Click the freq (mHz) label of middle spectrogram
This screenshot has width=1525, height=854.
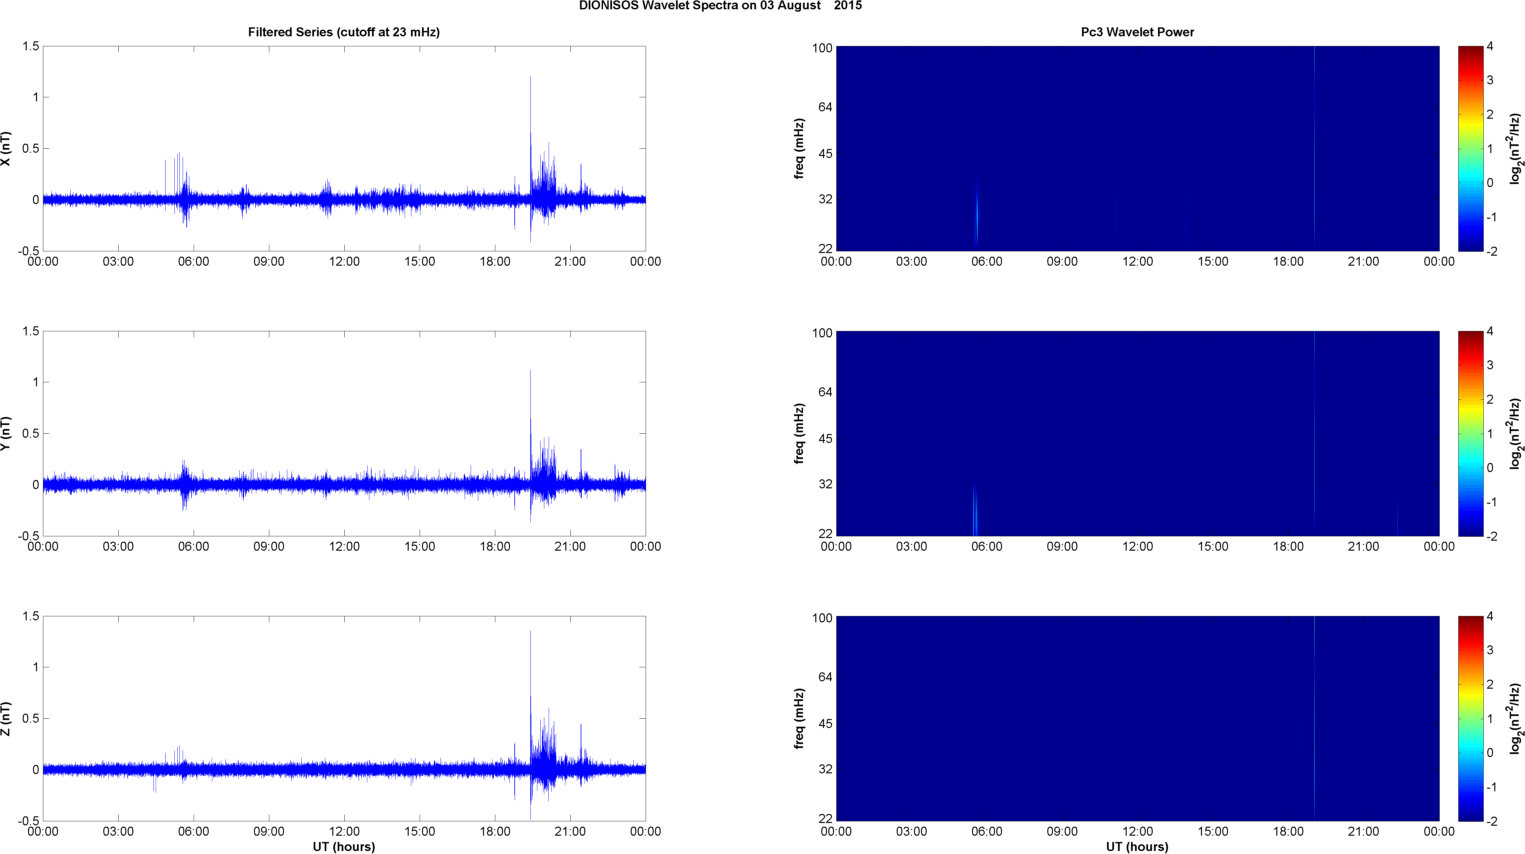point(799,434)
